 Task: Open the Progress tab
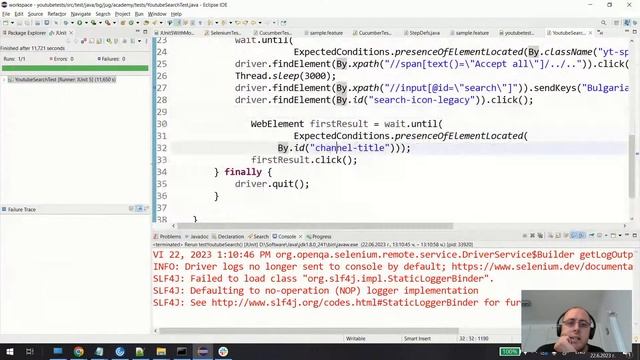pos(319,236)
